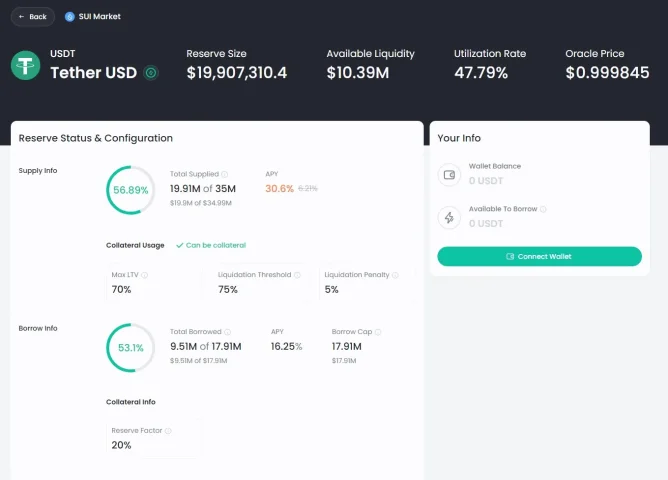
Task: Click the $19,907,310.4 Reserve Size value
Action: click(237, 73)
